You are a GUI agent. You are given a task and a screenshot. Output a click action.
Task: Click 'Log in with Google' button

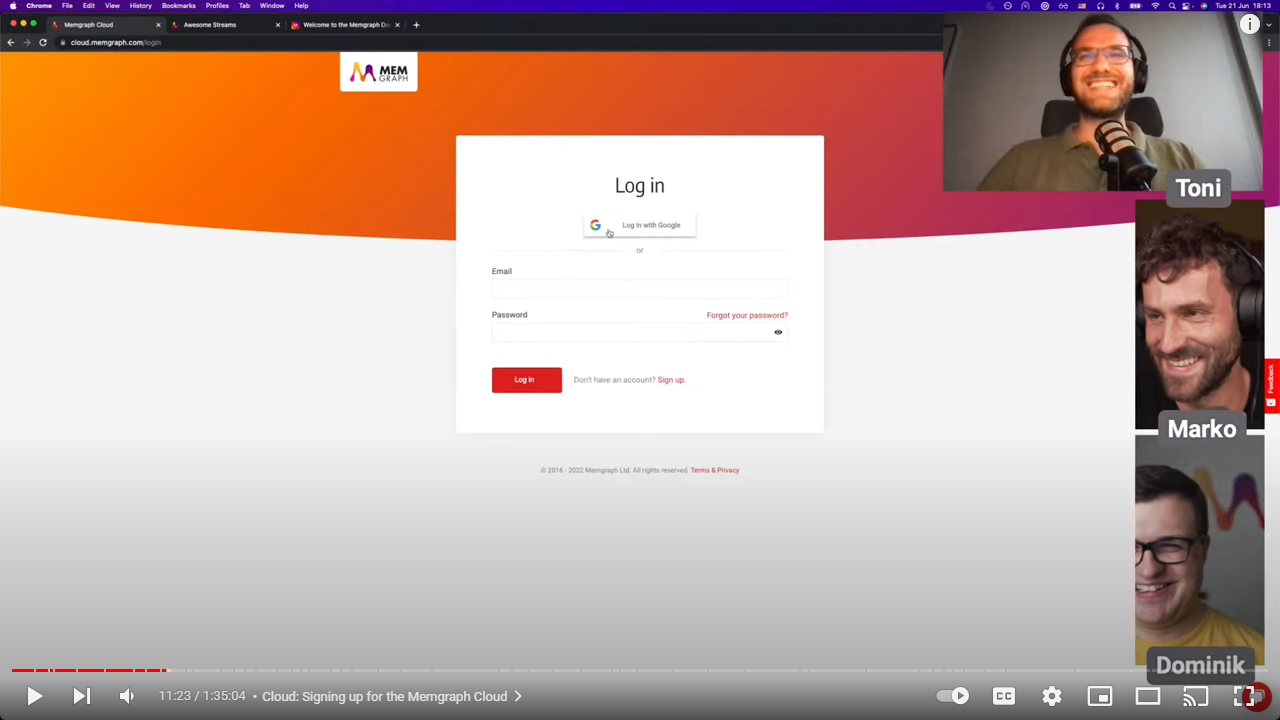(640, 225)
